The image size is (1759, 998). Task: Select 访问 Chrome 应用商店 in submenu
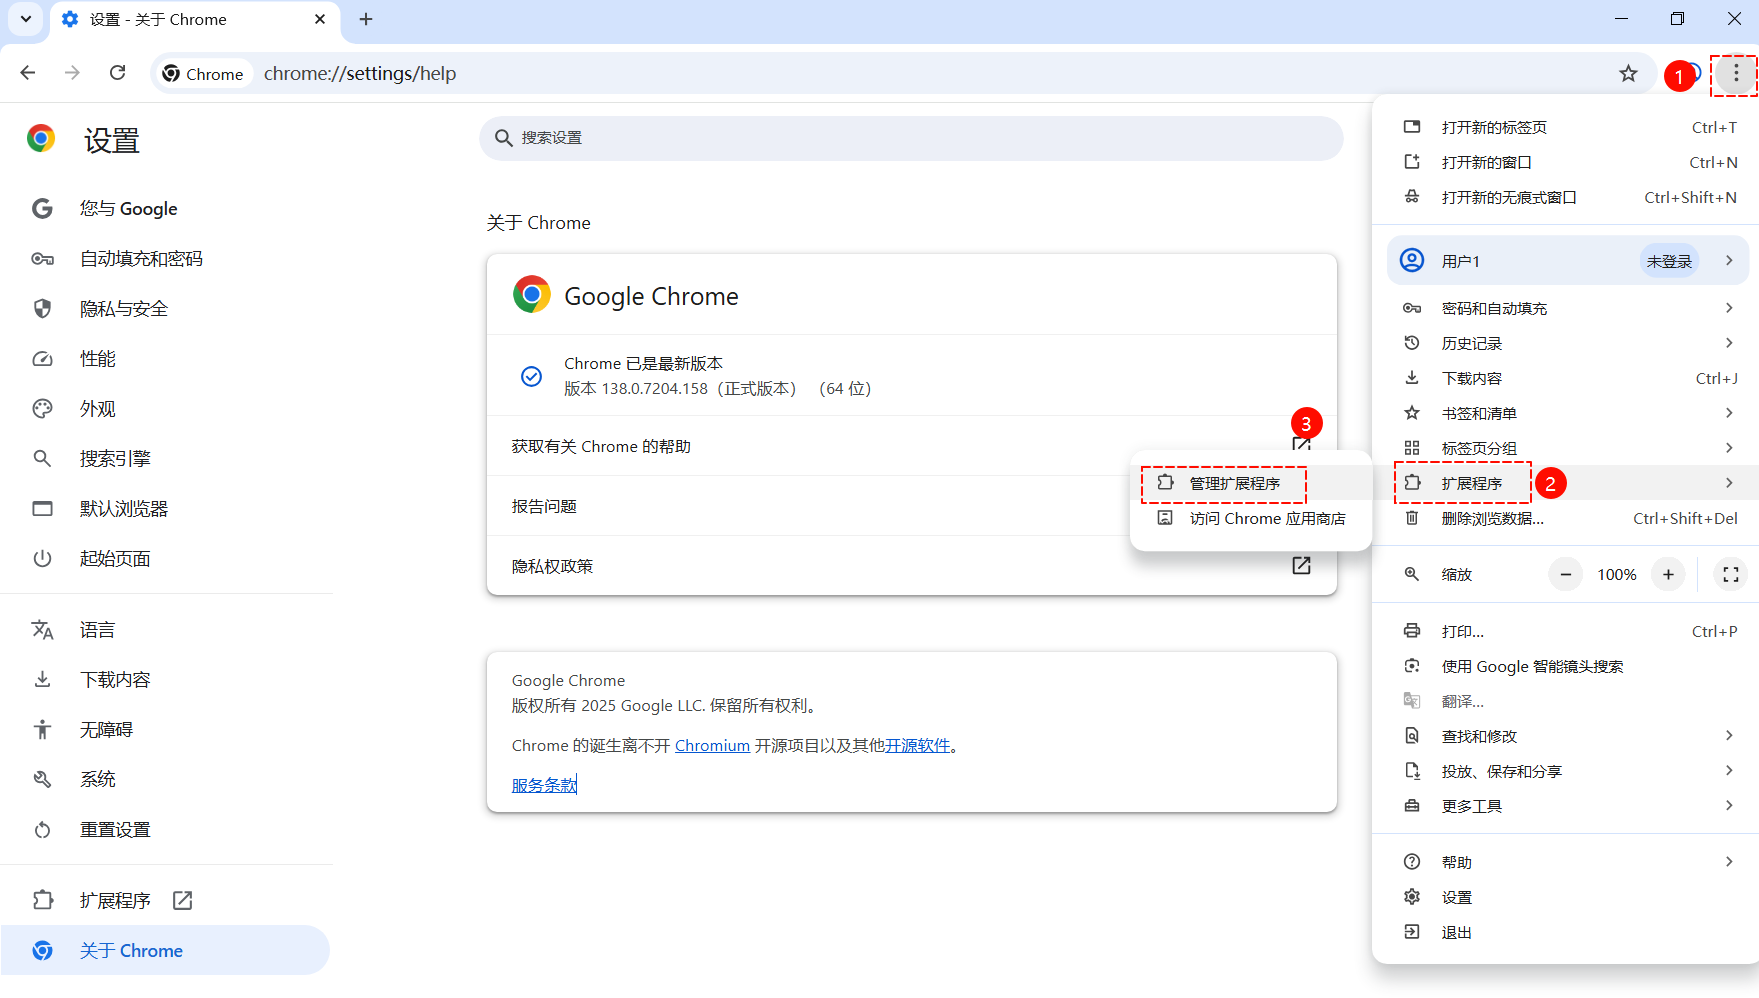point(1250,518)
